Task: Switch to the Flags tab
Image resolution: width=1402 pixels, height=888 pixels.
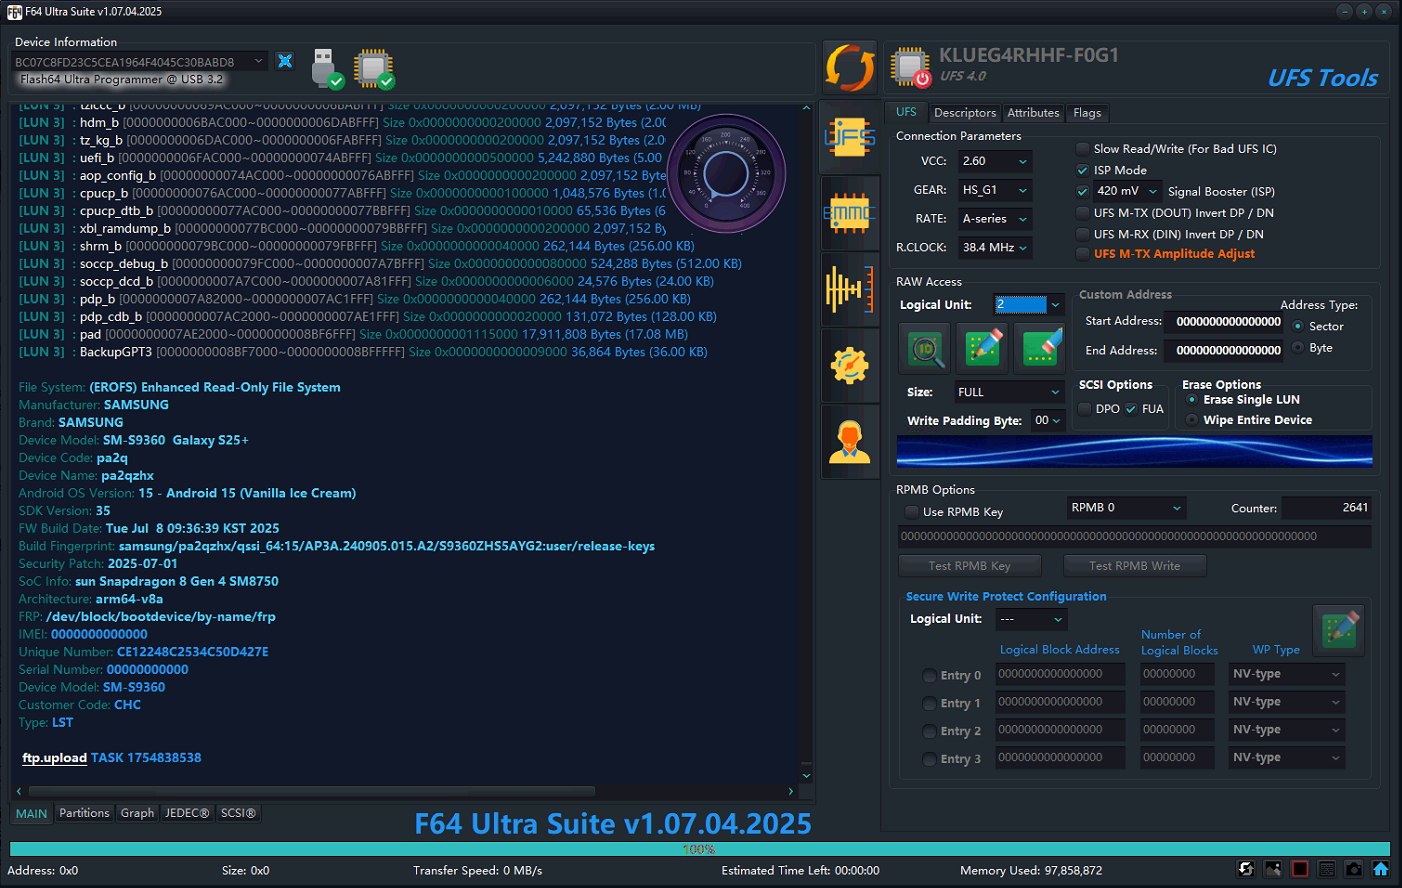Action: tap(1087, 113)
